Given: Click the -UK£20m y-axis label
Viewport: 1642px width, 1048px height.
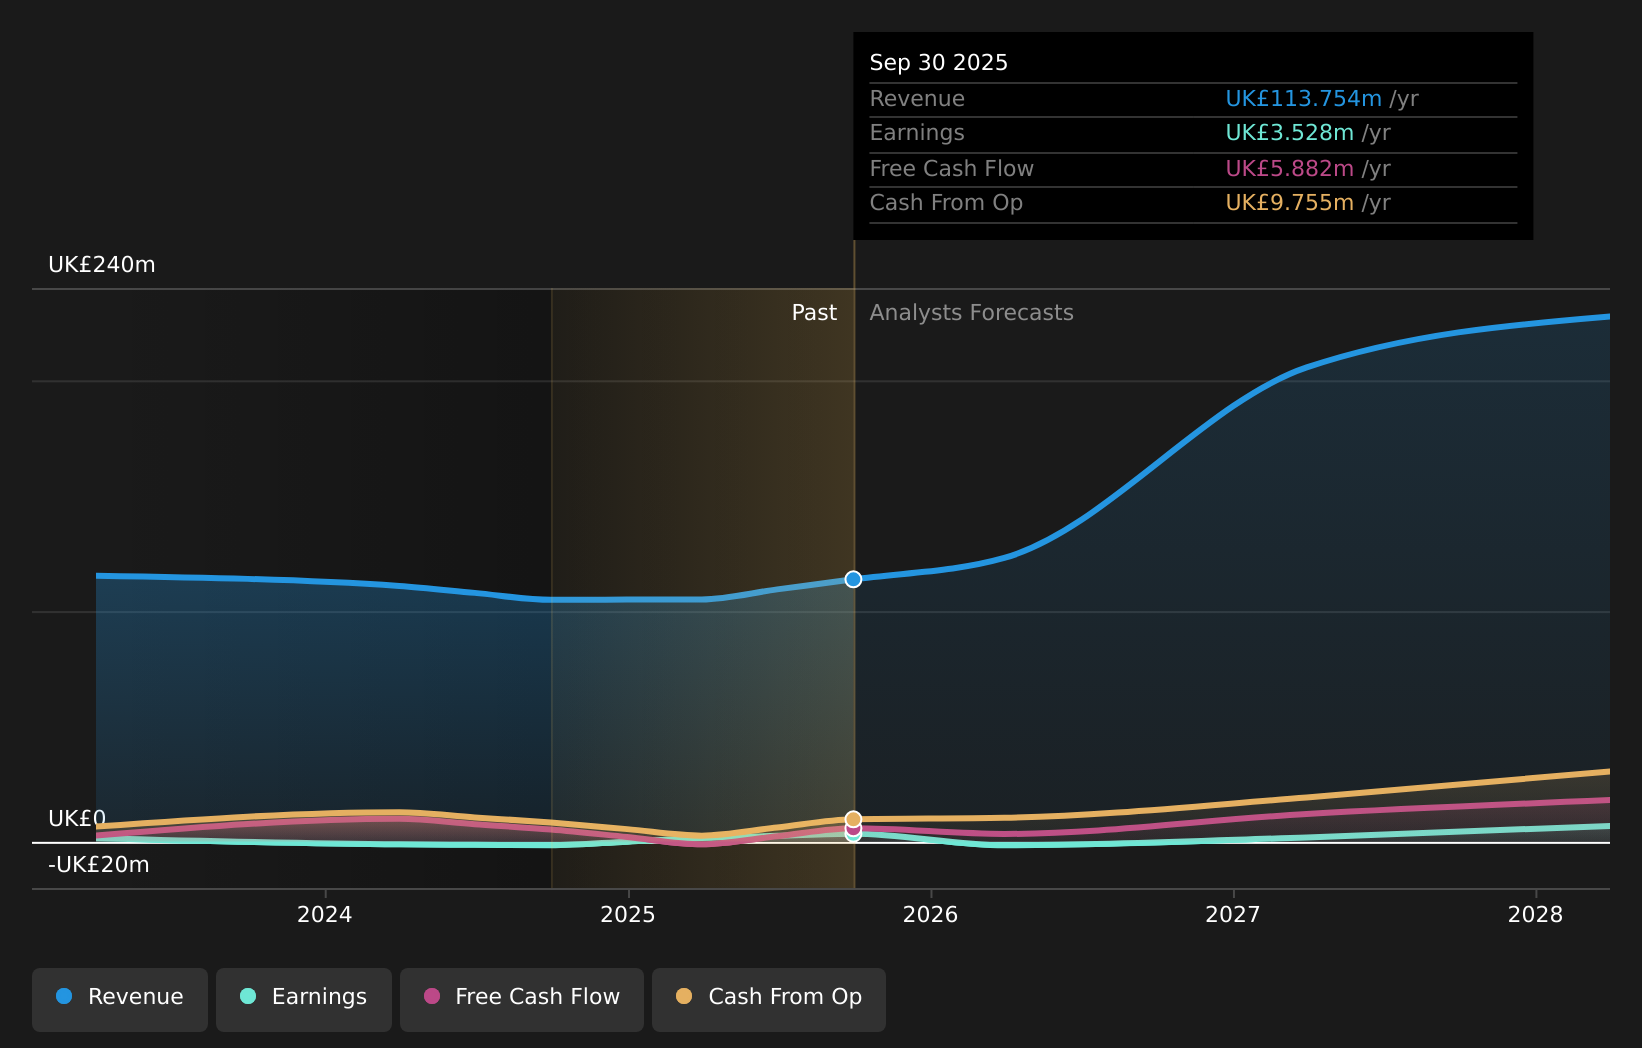Looking at the screenshot, I should point(99,865).
